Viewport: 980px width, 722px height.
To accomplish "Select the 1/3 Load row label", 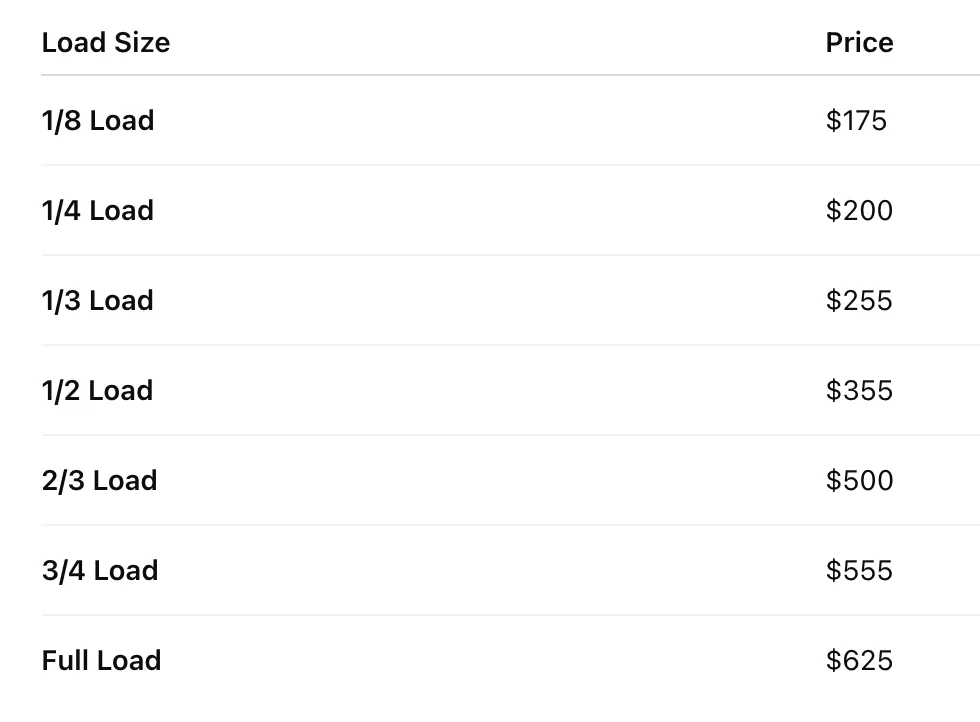I will [98, 301].
